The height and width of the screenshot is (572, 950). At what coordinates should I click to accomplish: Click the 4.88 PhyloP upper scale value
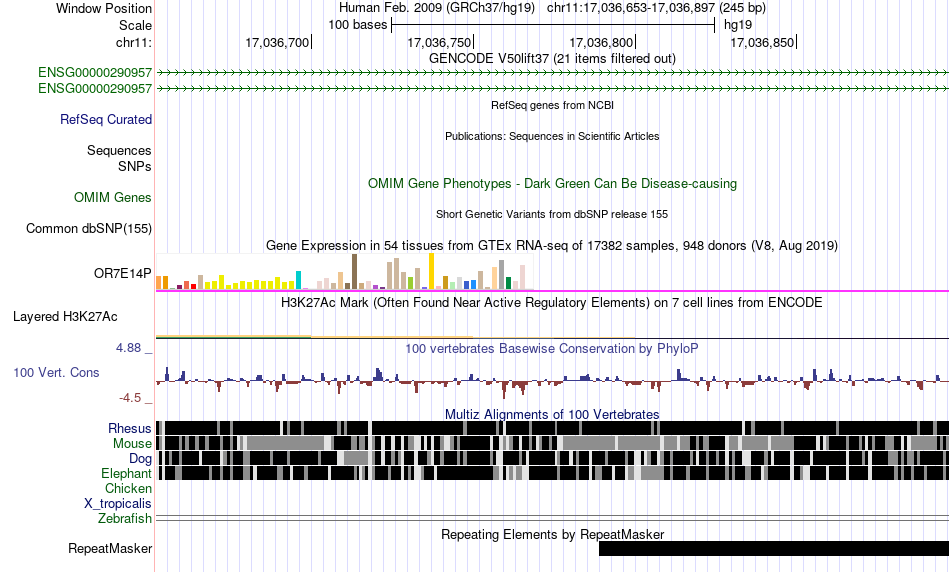[x=128, y=348]
